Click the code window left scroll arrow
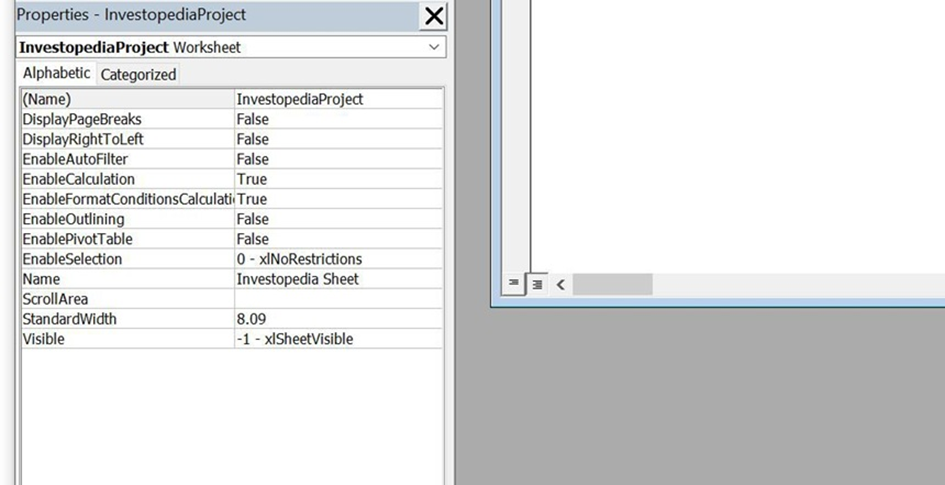Viewport: 945px width, 485px height. tap(560, 284)
